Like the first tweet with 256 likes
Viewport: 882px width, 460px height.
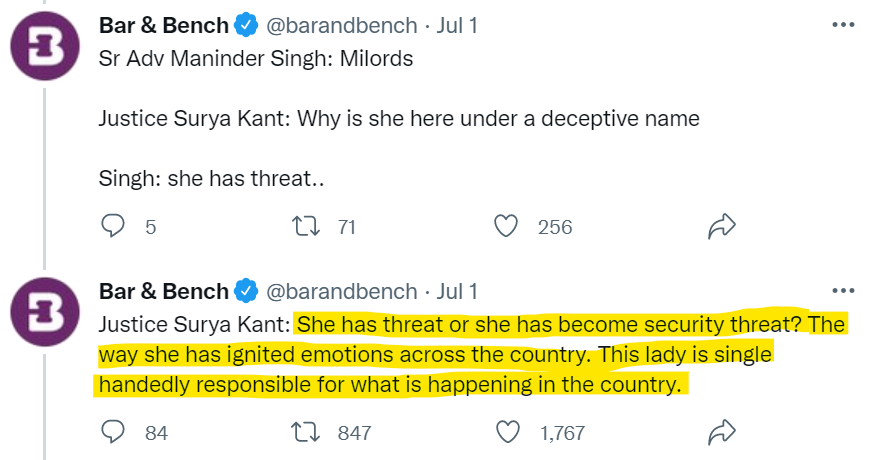(x=509, y=227)
